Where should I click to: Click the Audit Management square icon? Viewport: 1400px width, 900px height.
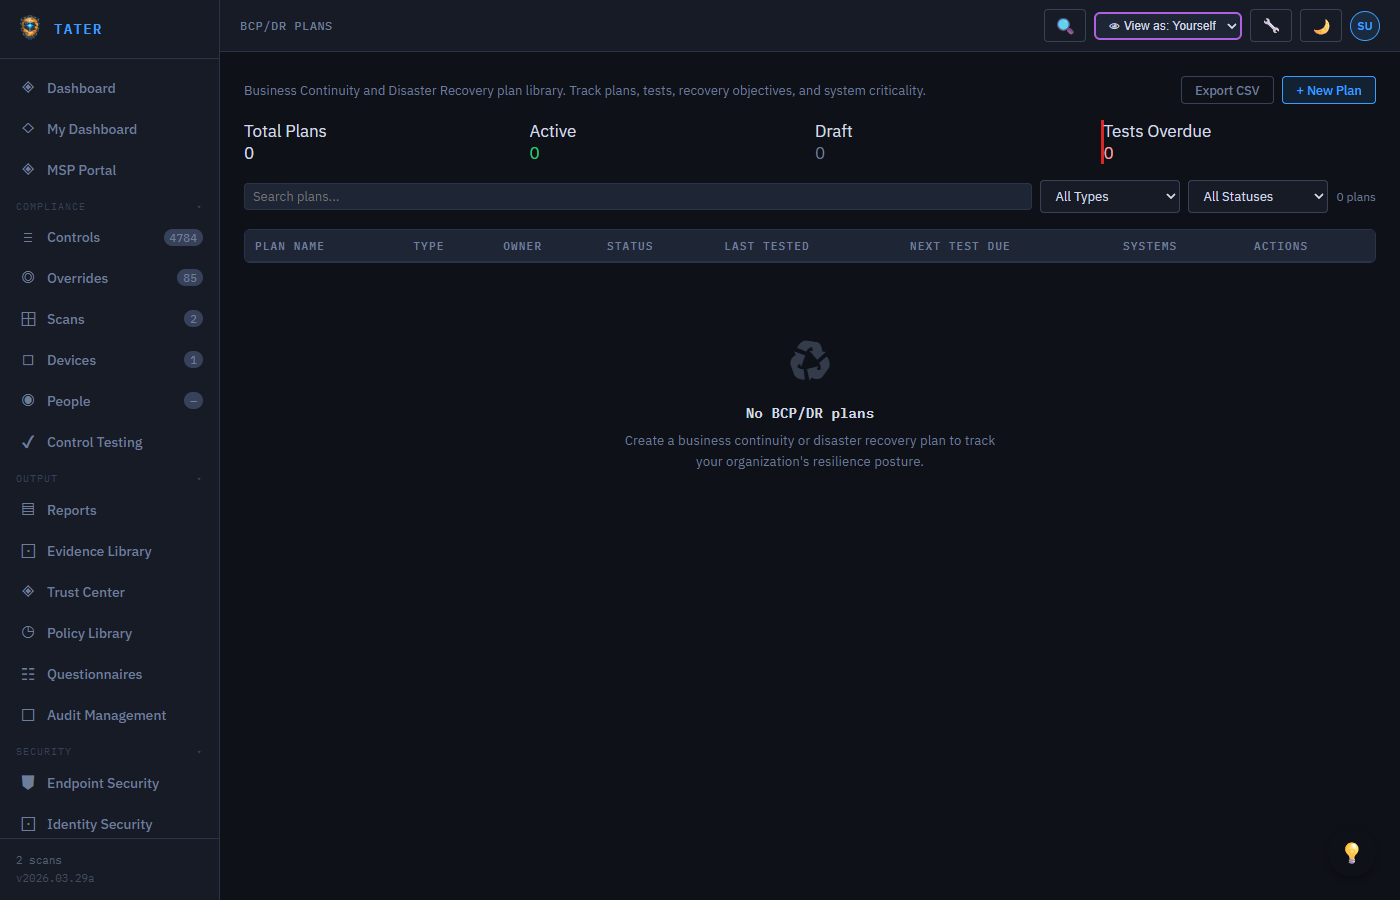click(28, 715)
